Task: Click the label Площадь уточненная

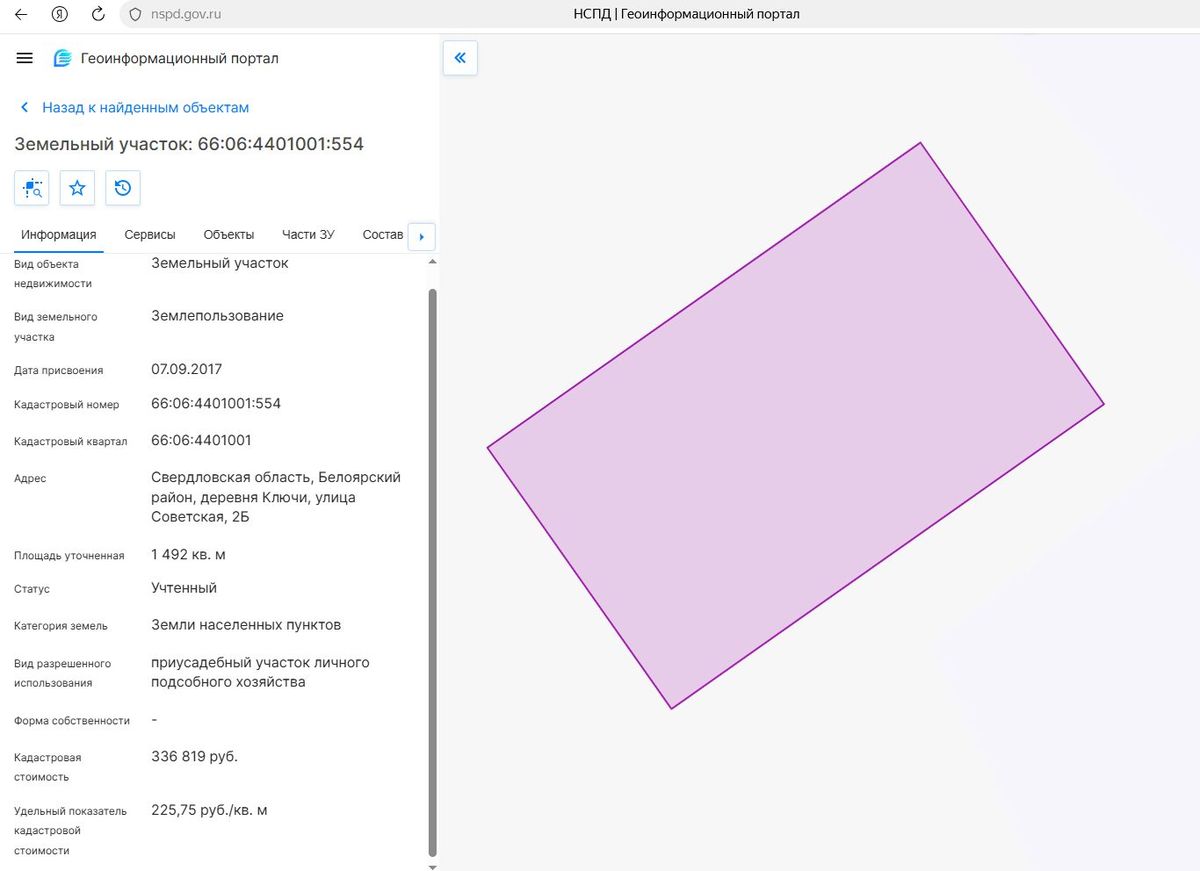Action: coord(69,556)
